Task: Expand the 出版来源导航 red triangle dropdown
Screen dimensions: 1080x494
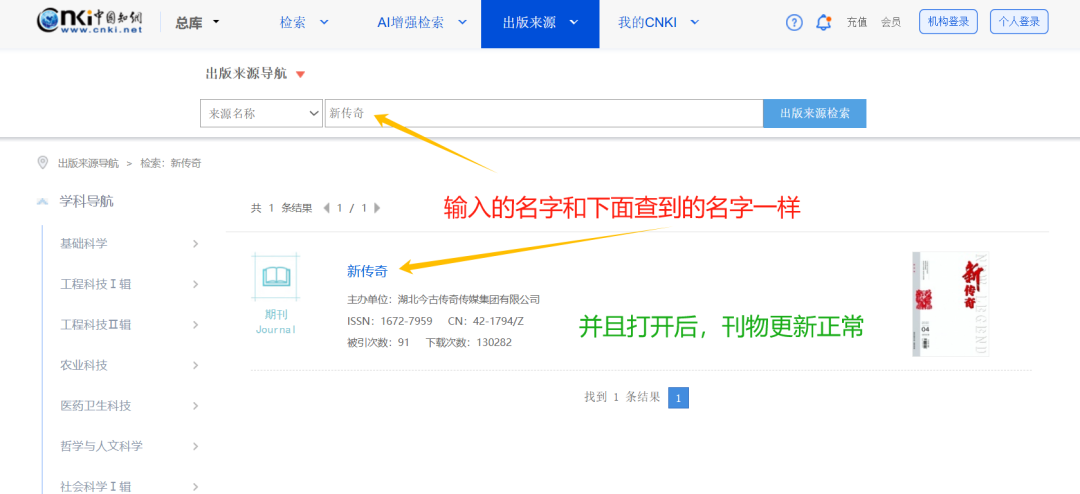Action: pos(300,74)
